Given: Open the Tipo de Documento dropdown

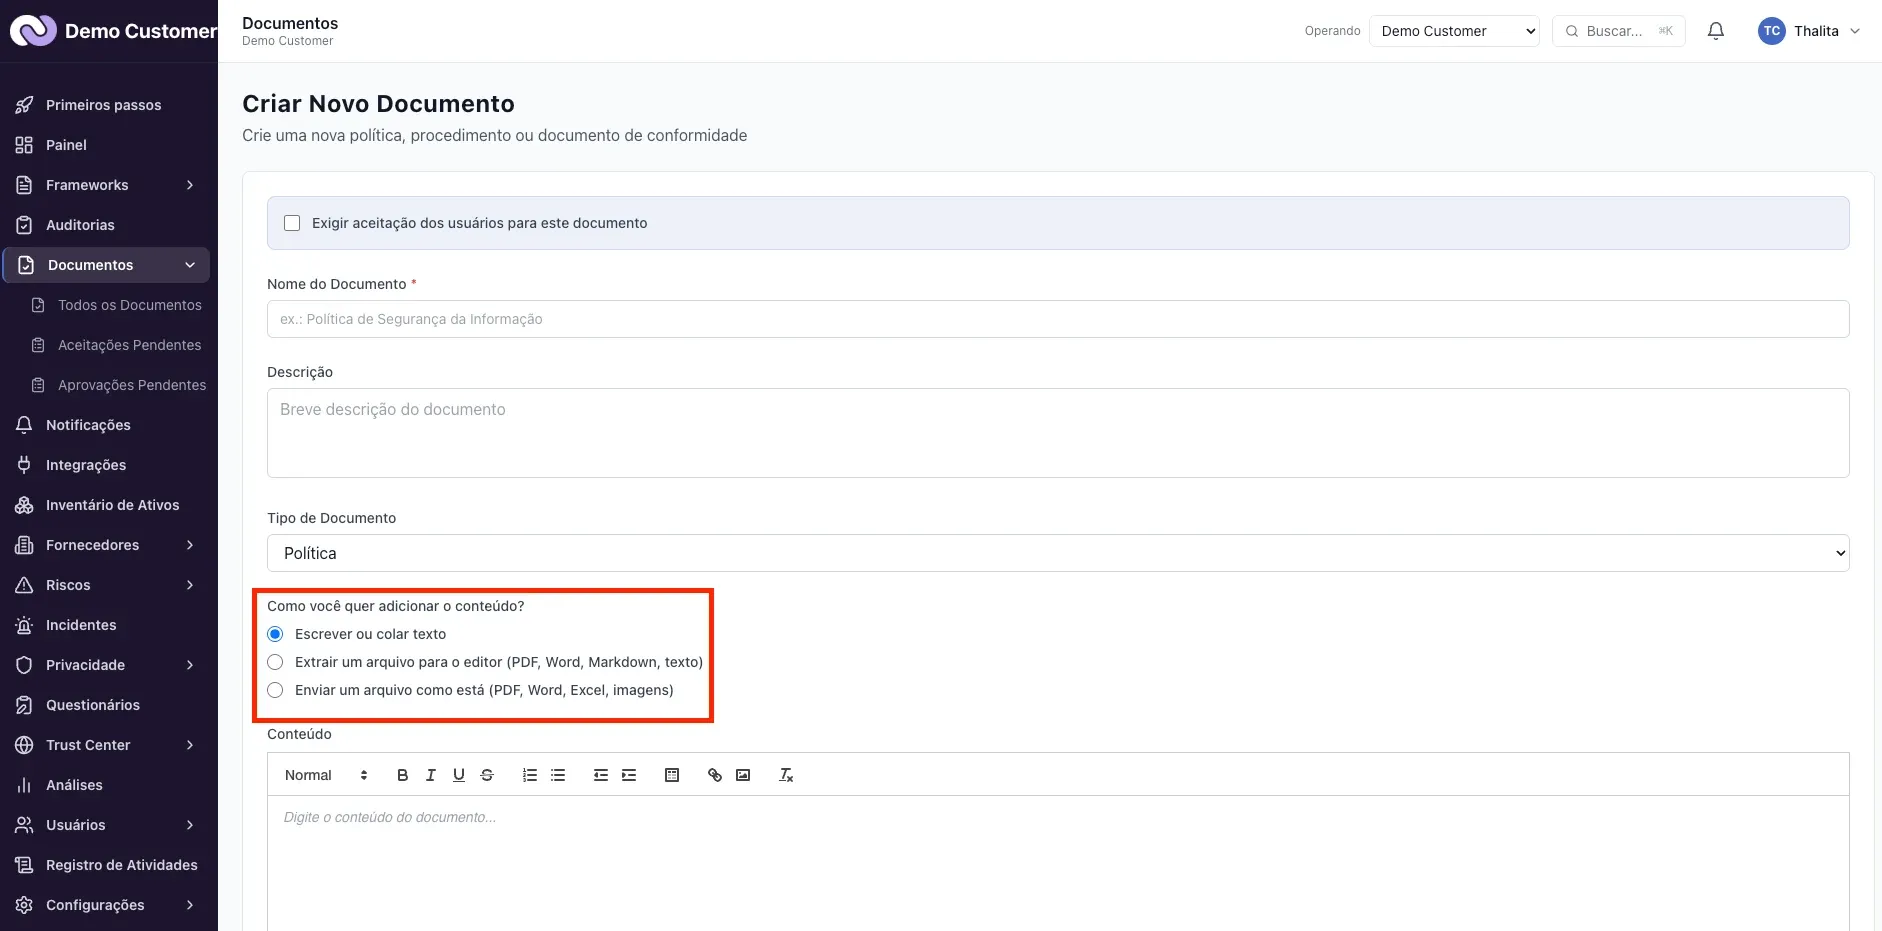Looking at the screenshot, I should click(1058, 553).
